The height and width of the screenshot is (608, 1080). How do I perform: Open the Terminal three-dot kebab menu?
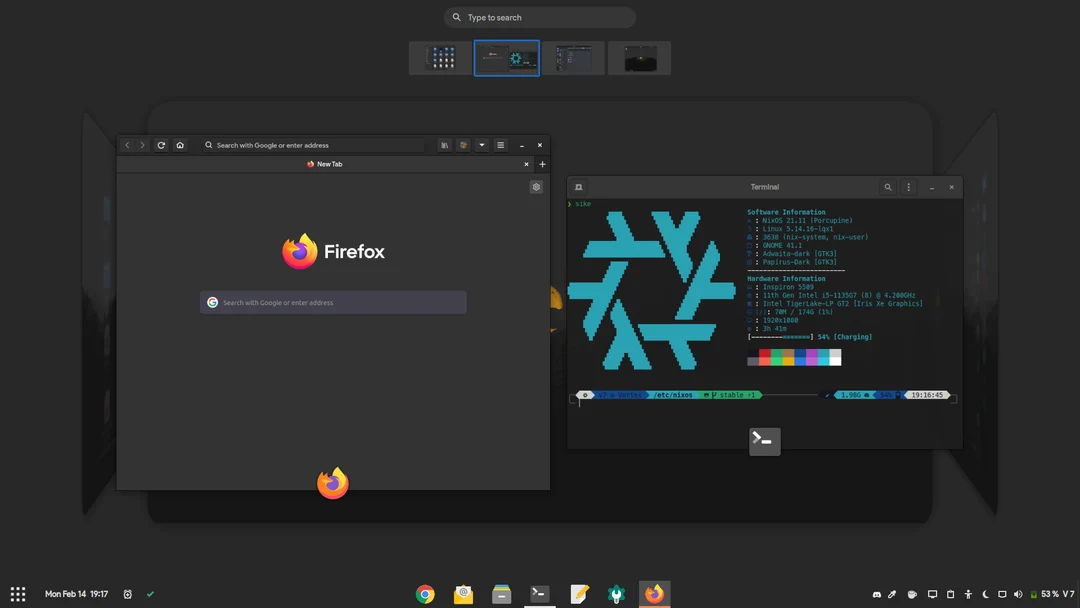pyautogui.click(x=908, y=187)
